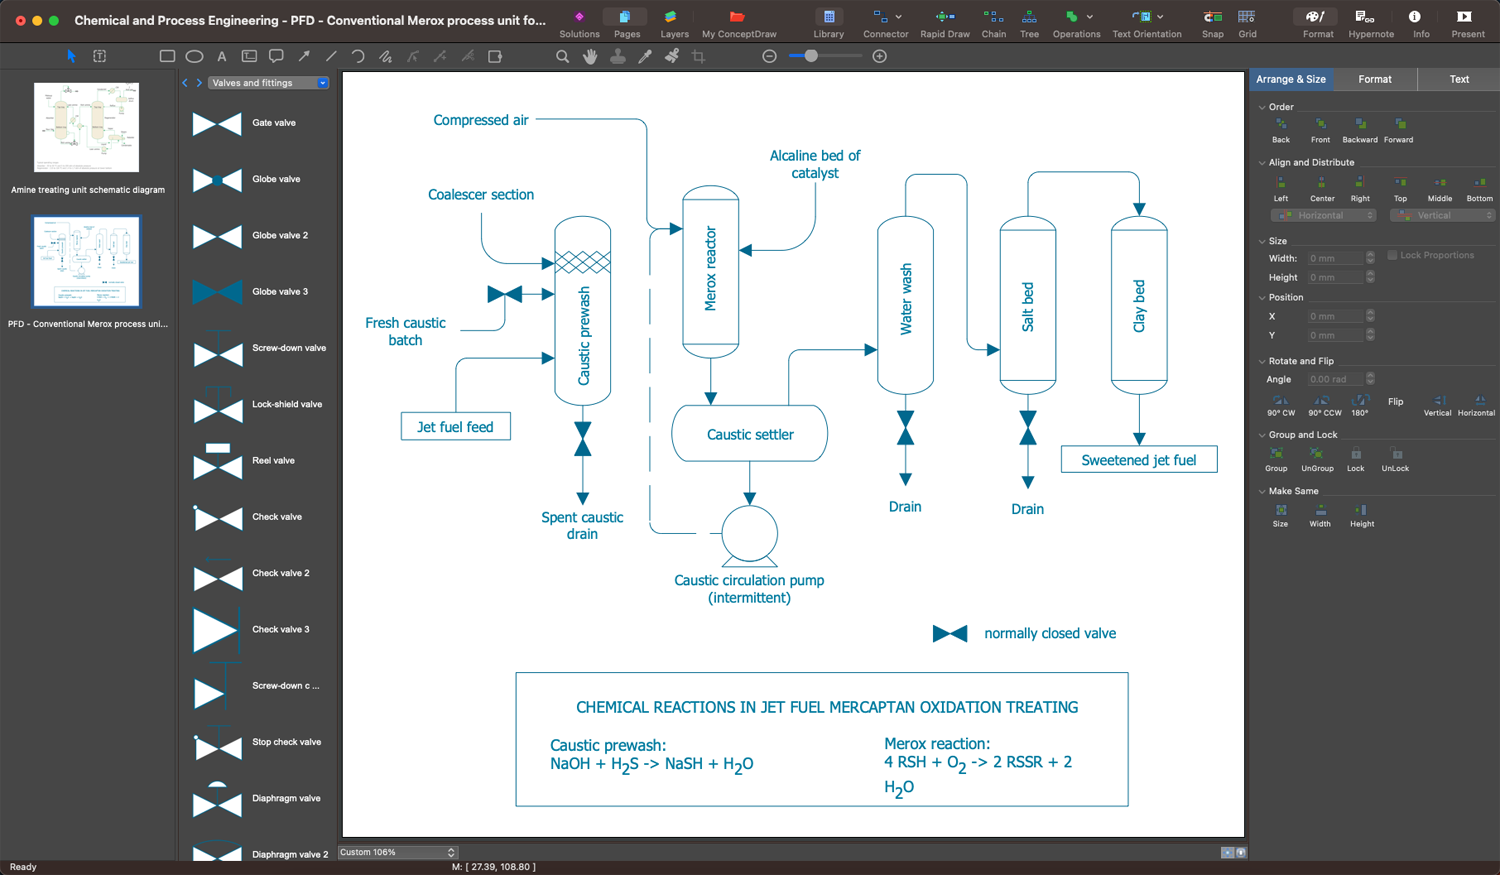This screenshot has height=875, width=1500.
Task: Collapse the Order section
Action: [1262, 107]
